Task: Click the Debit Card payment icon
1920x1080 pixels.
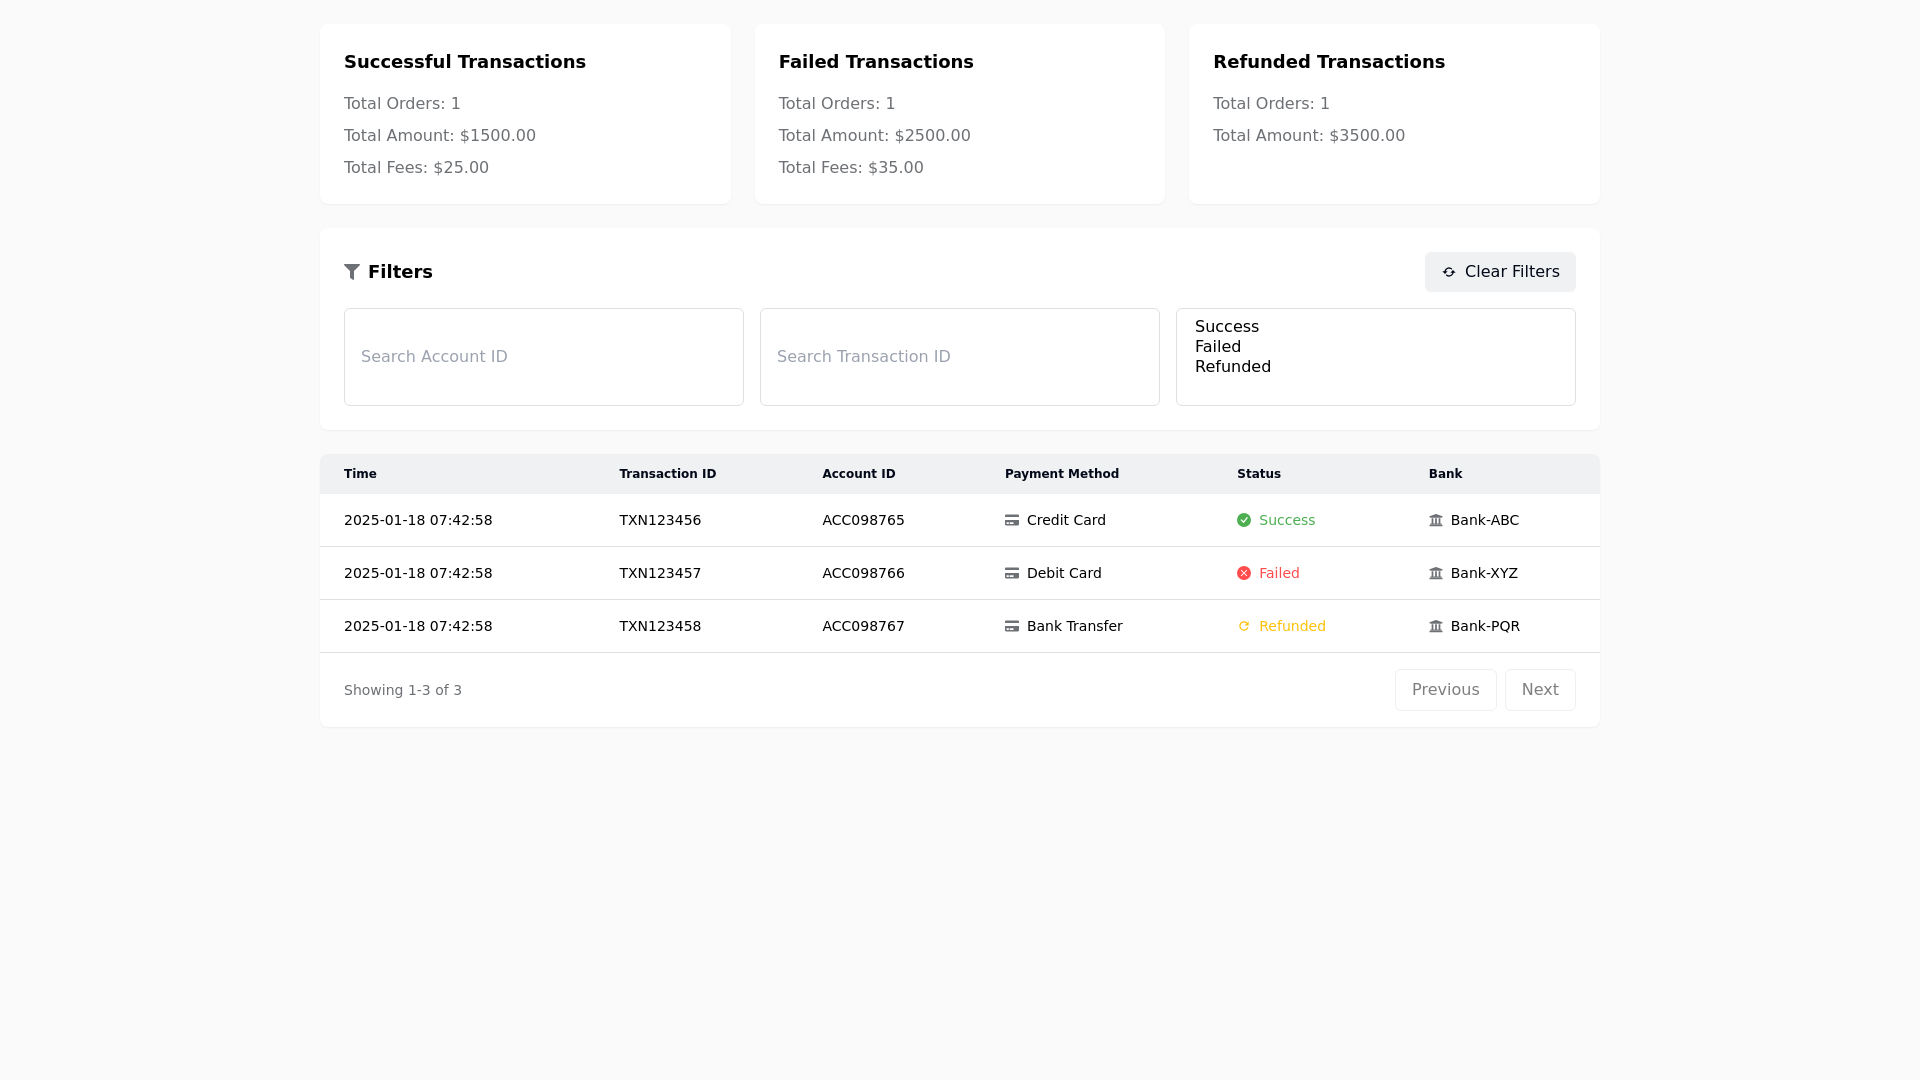Action: [x=1012, y=573]
